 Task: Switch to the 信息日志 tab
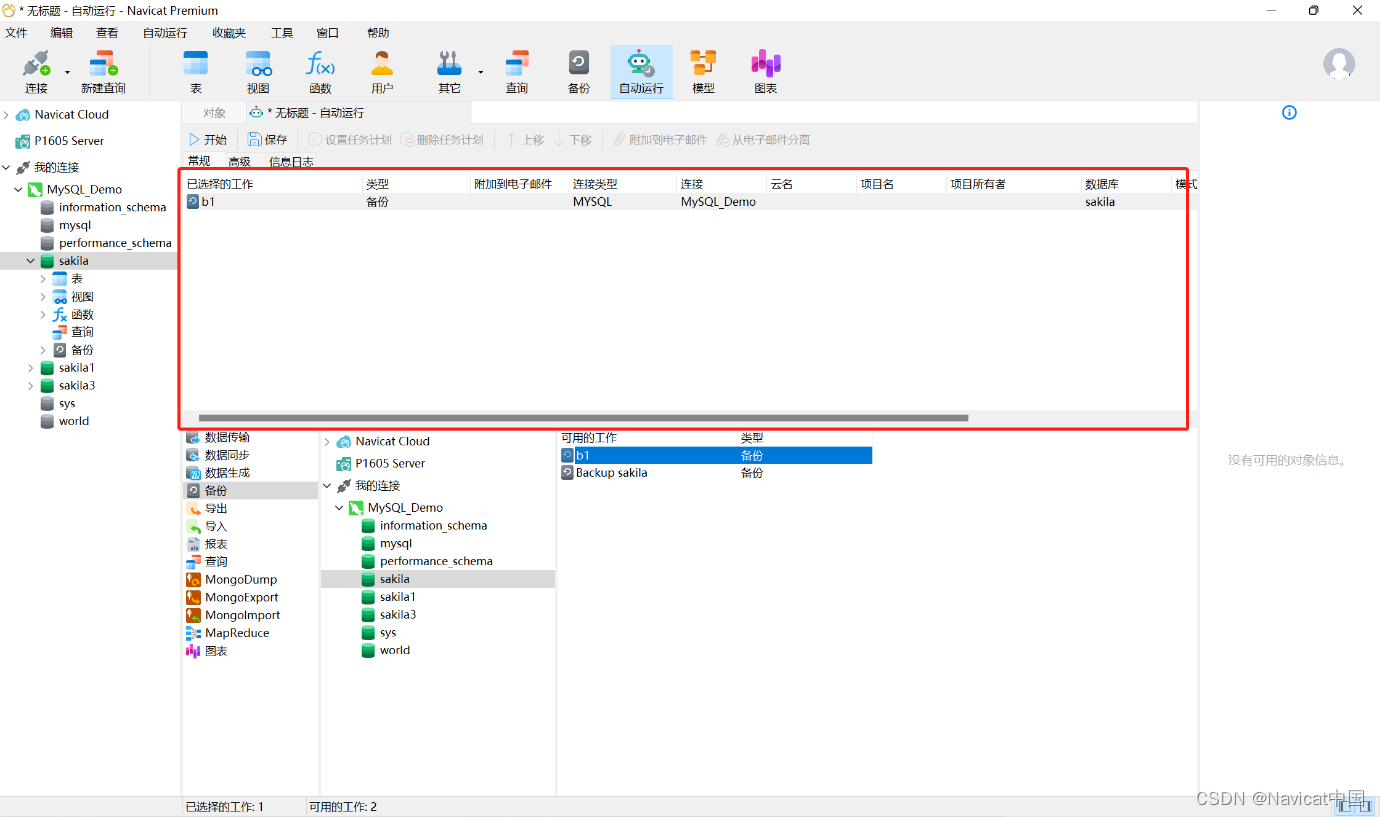click(291, 162)
